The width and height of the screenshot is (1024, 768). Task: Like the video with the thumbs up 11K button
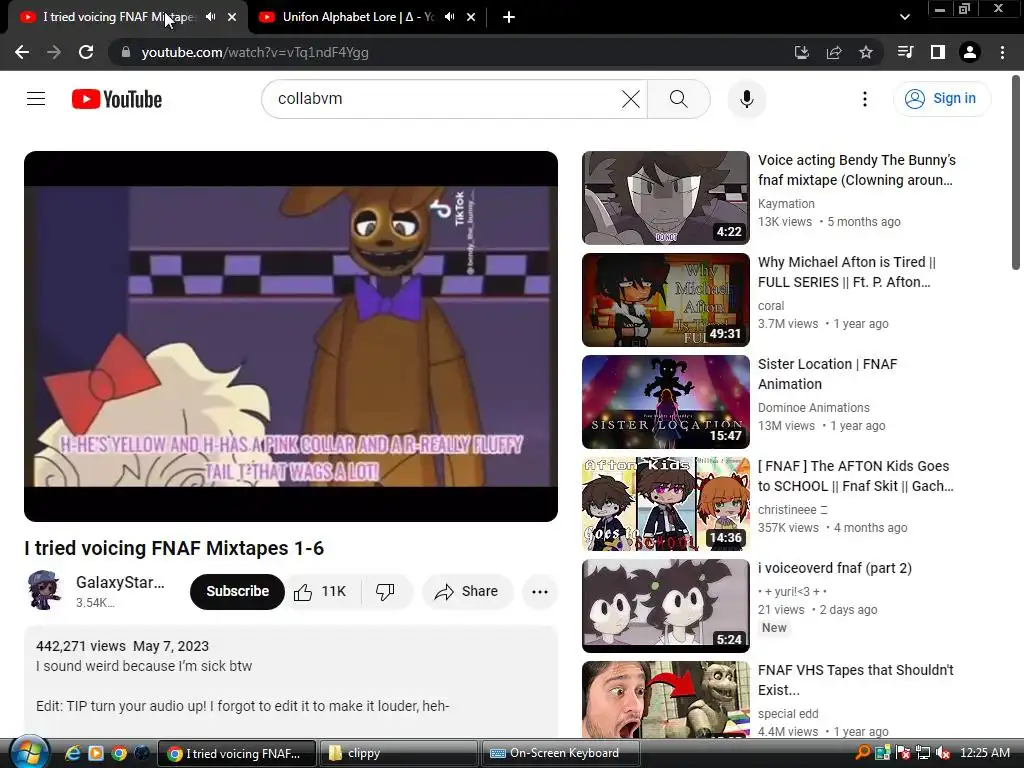pyautogui.click(x=322, y=592)
